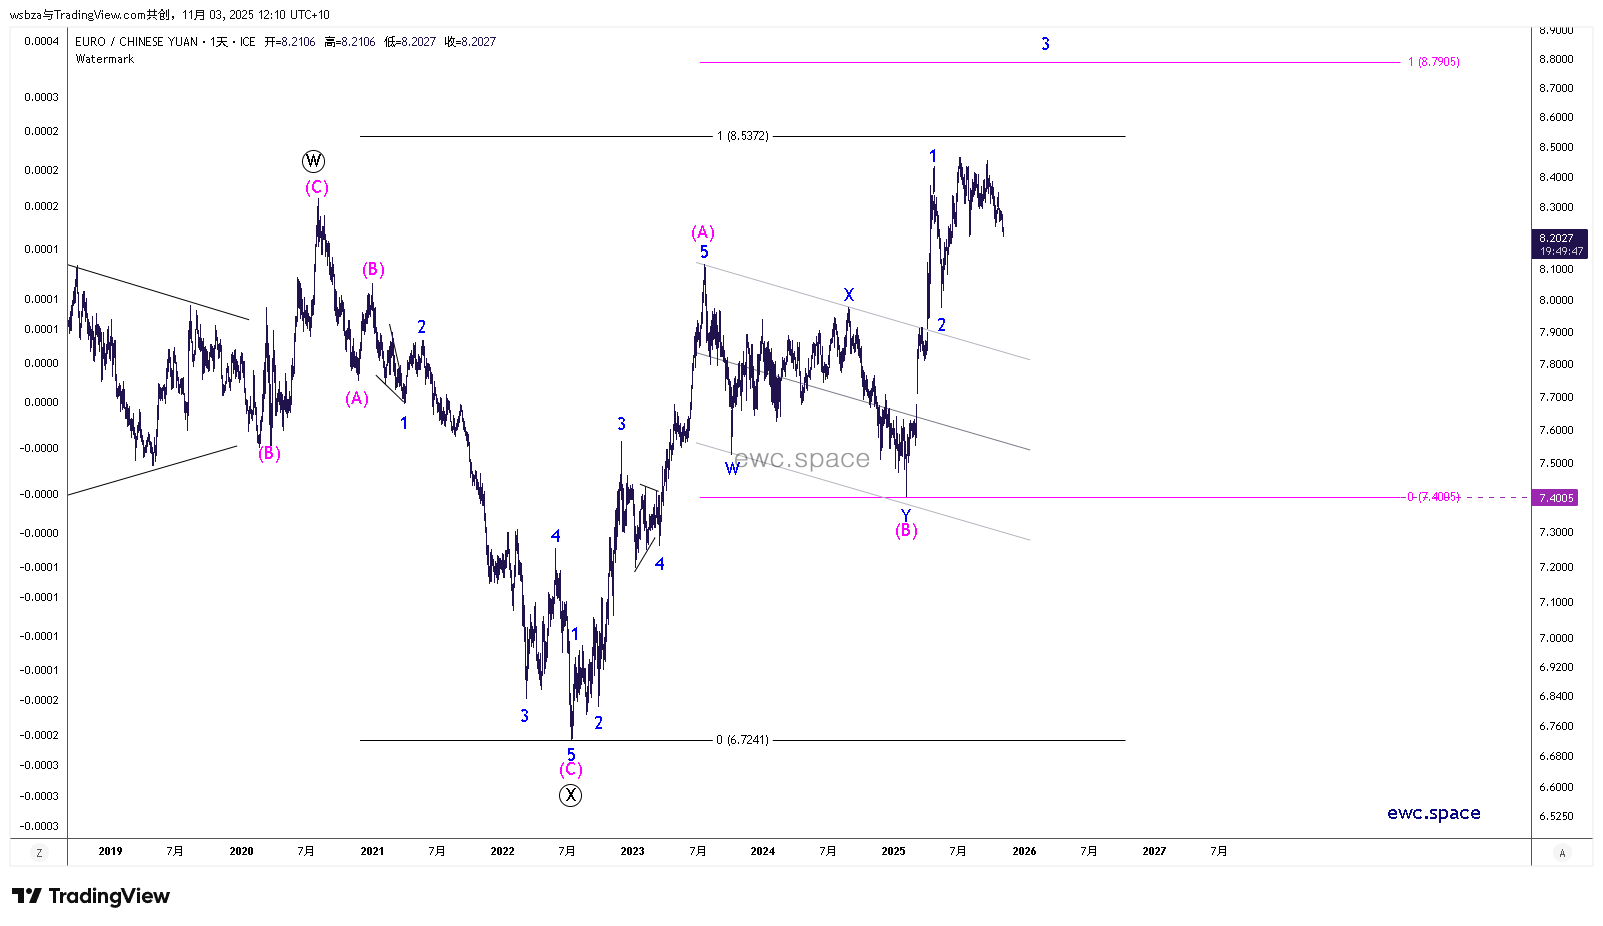This screenshot has width=1603, height=926.
Task: Select the circled W wave label
Action: [314, 161]
